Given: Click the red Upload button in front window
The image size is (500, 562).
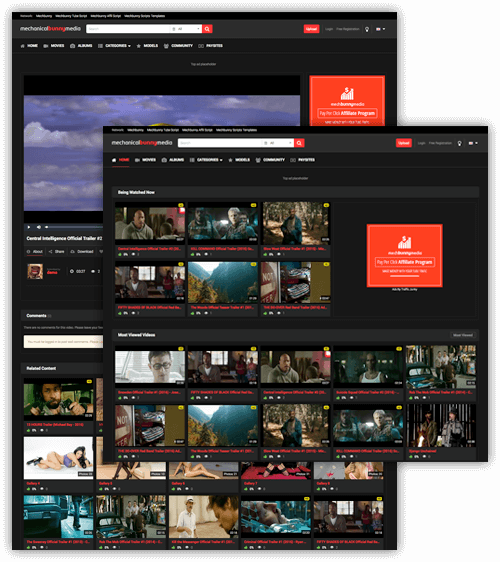Looking at the screenshot, I should 404,143.
